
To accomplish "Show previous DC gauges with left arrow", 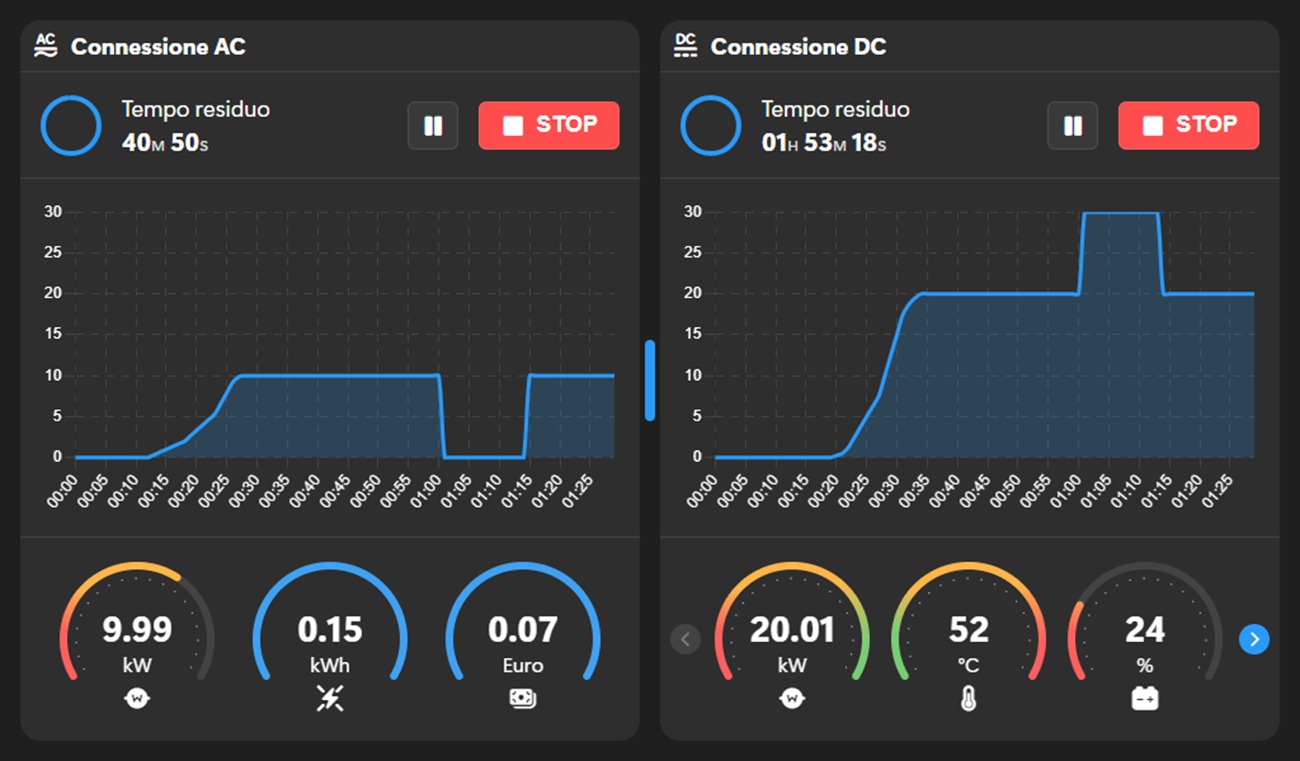I will coord(685,639).
